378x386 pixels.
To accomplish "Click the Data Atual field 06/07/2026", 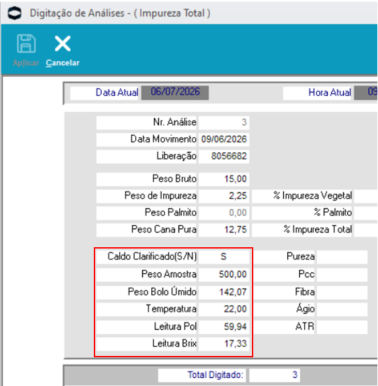I will coord(175,92).
